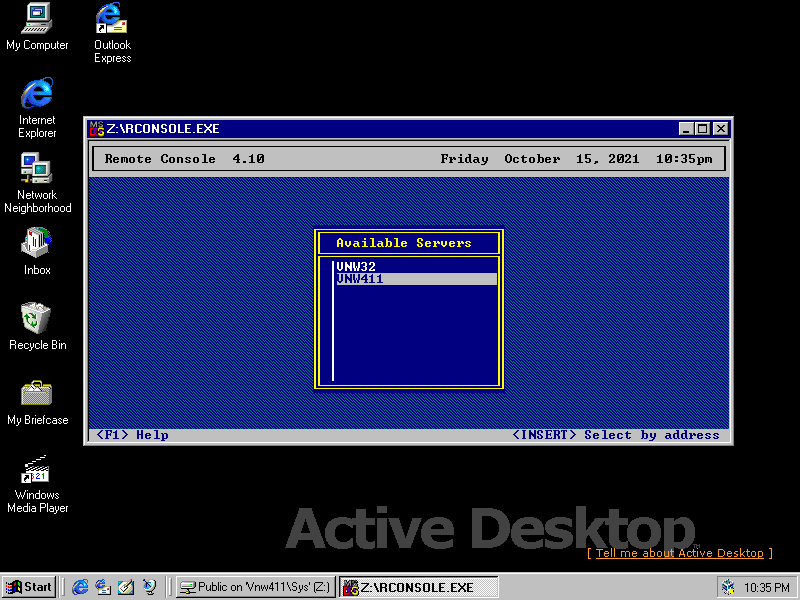Click the system tray scheduler icon

[x=729, y=588]
